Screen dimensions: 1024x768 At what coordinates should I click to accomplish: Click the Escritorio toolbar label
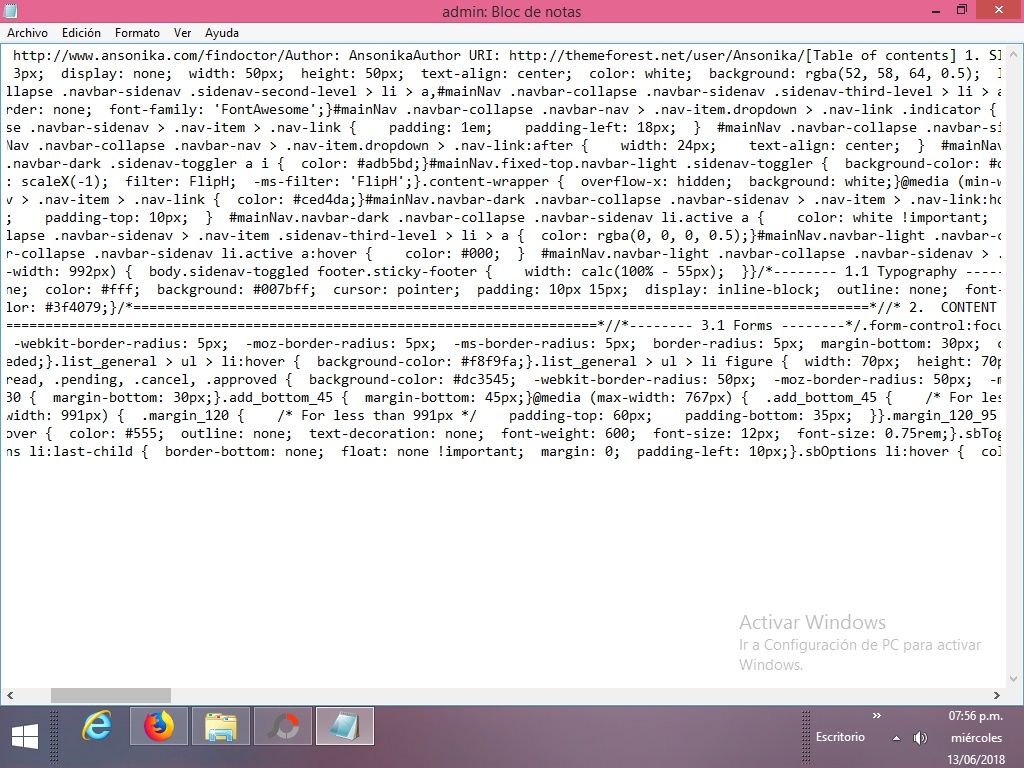pos(840,737)
